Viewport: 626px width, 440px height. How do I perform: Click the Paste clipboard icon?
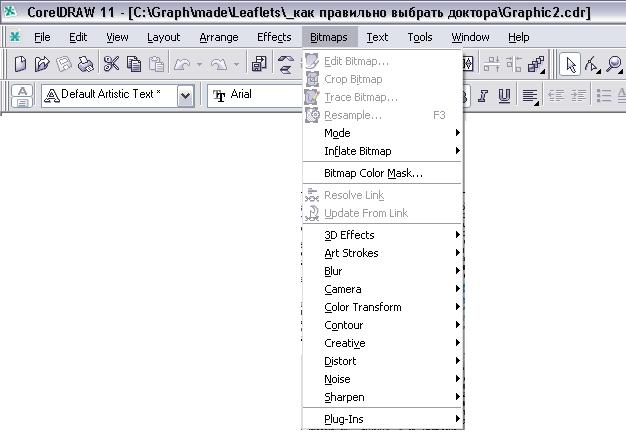pyautogui.click(x=156, y=64)
